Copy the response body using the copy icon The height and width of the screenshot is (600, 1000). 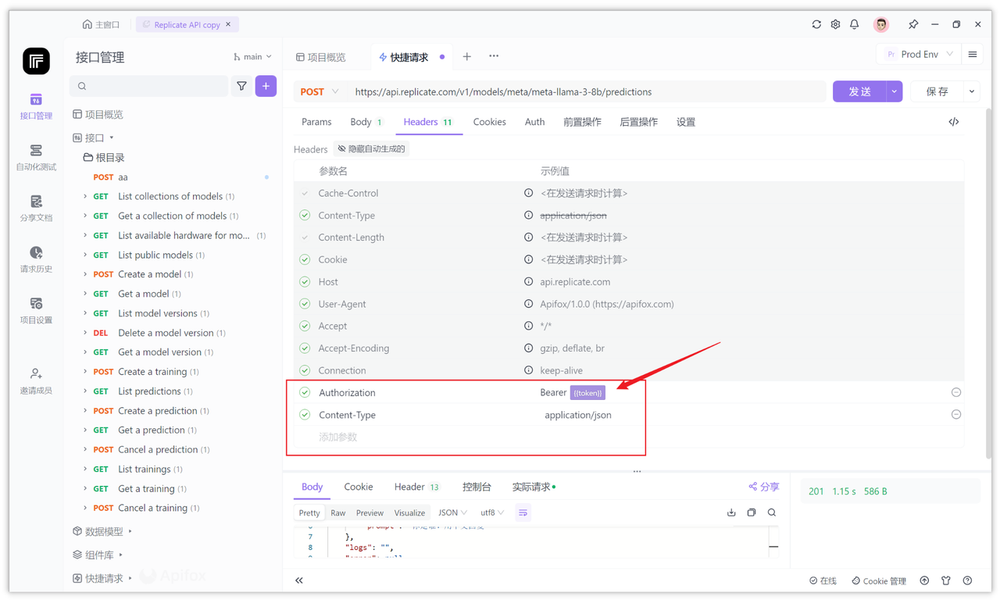(x=752, y=512)
